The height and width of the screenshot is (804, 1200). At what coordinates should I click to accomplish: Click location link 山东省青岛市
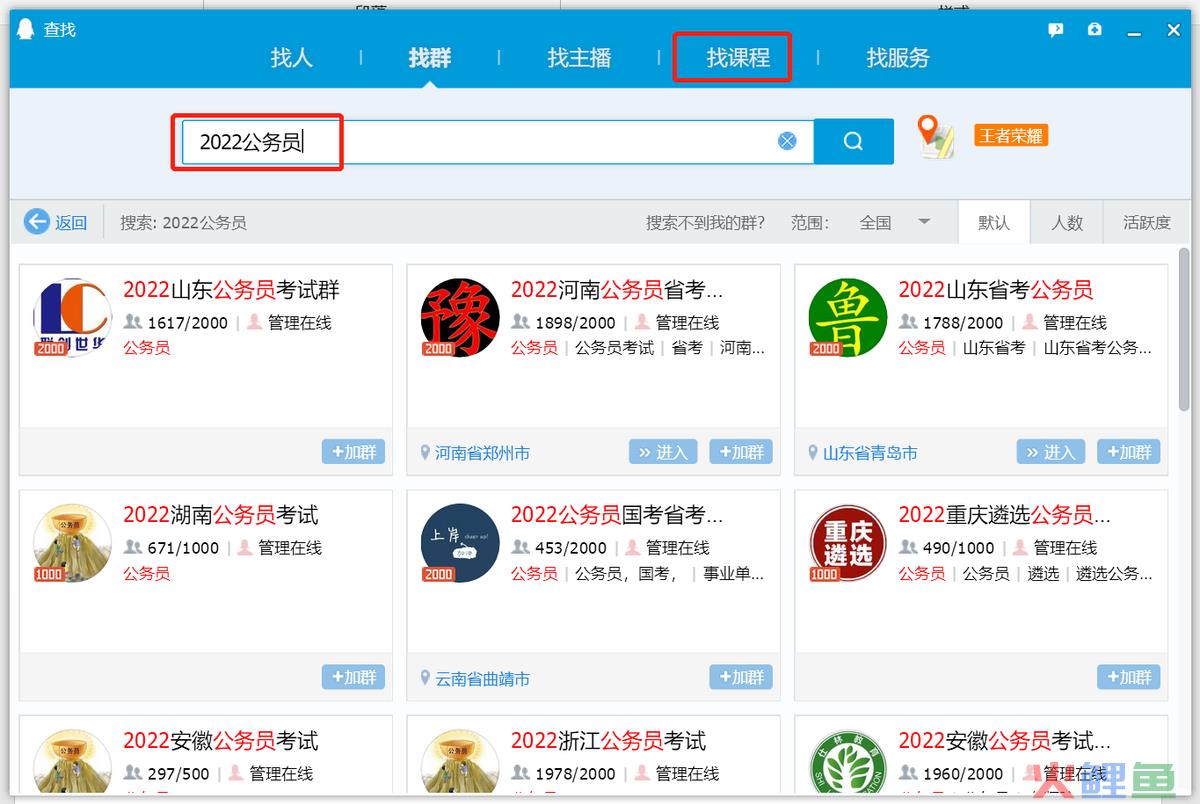[x=870, y=453]
